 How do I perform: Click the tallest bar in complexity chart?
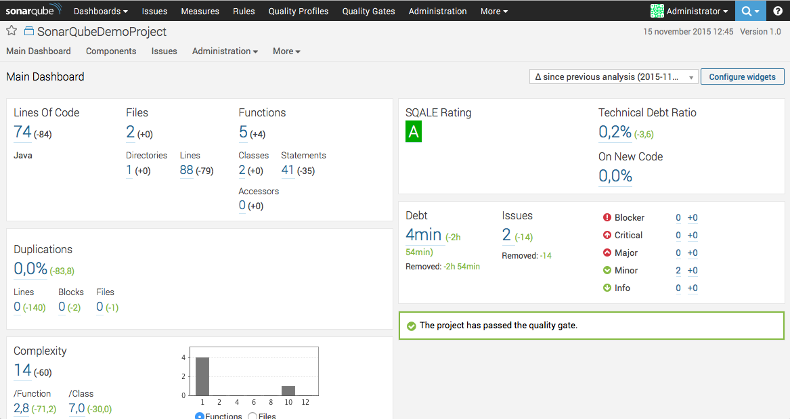coord(202,375)
